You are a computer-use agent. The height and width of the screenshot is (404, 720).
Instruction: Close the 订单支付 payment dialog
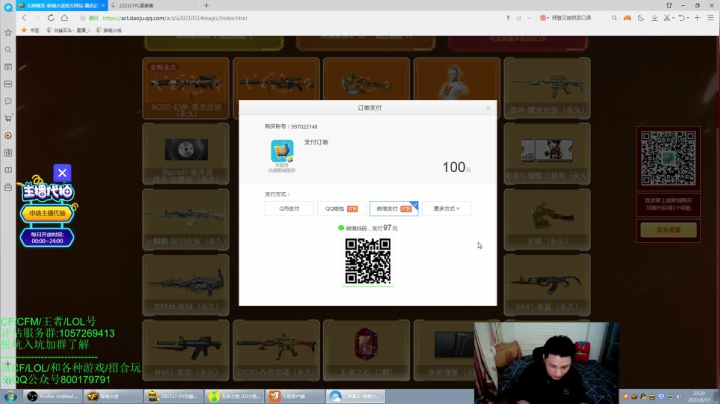click(488, 108)
